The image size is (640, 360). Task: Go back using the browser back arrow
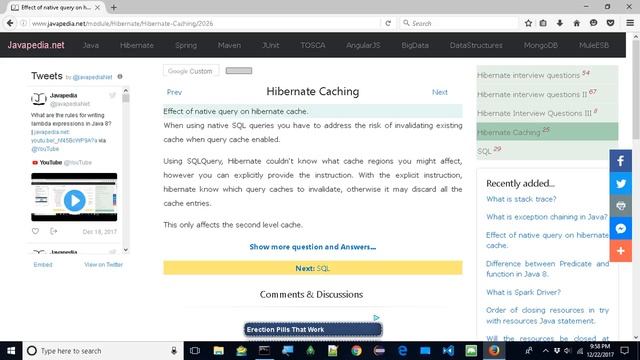point(10,23)
